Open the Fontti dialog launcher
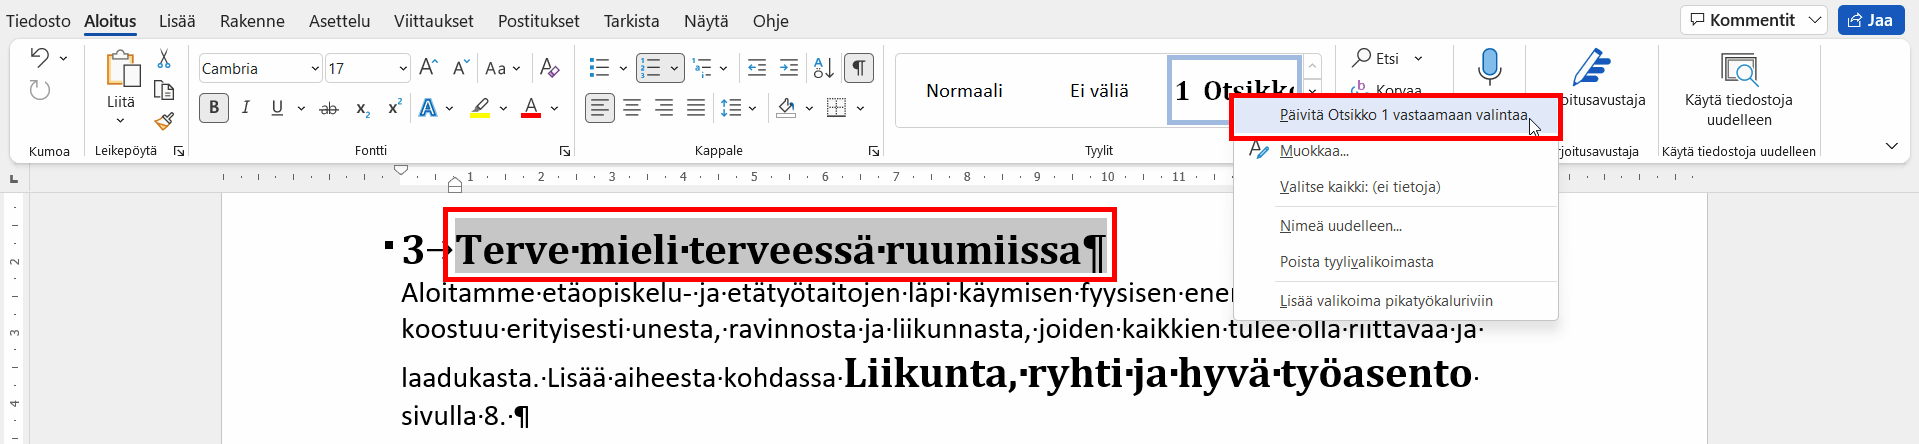 pos(565,151)
